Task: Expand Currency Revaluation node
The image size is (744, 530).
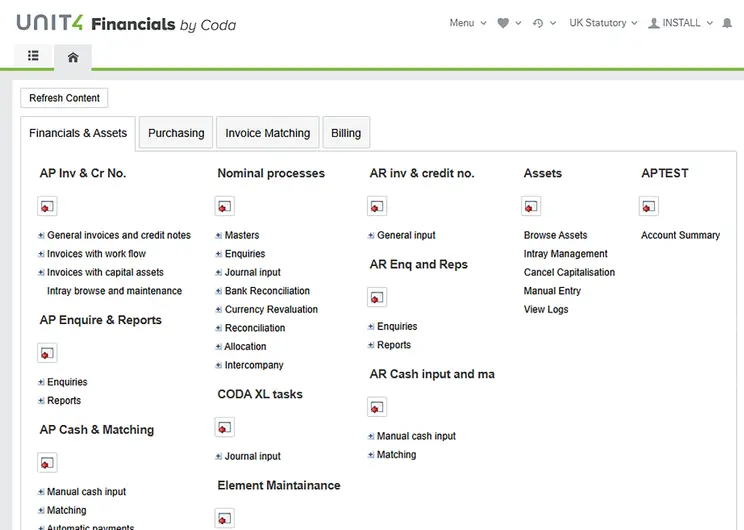Action: click(219, 309)
